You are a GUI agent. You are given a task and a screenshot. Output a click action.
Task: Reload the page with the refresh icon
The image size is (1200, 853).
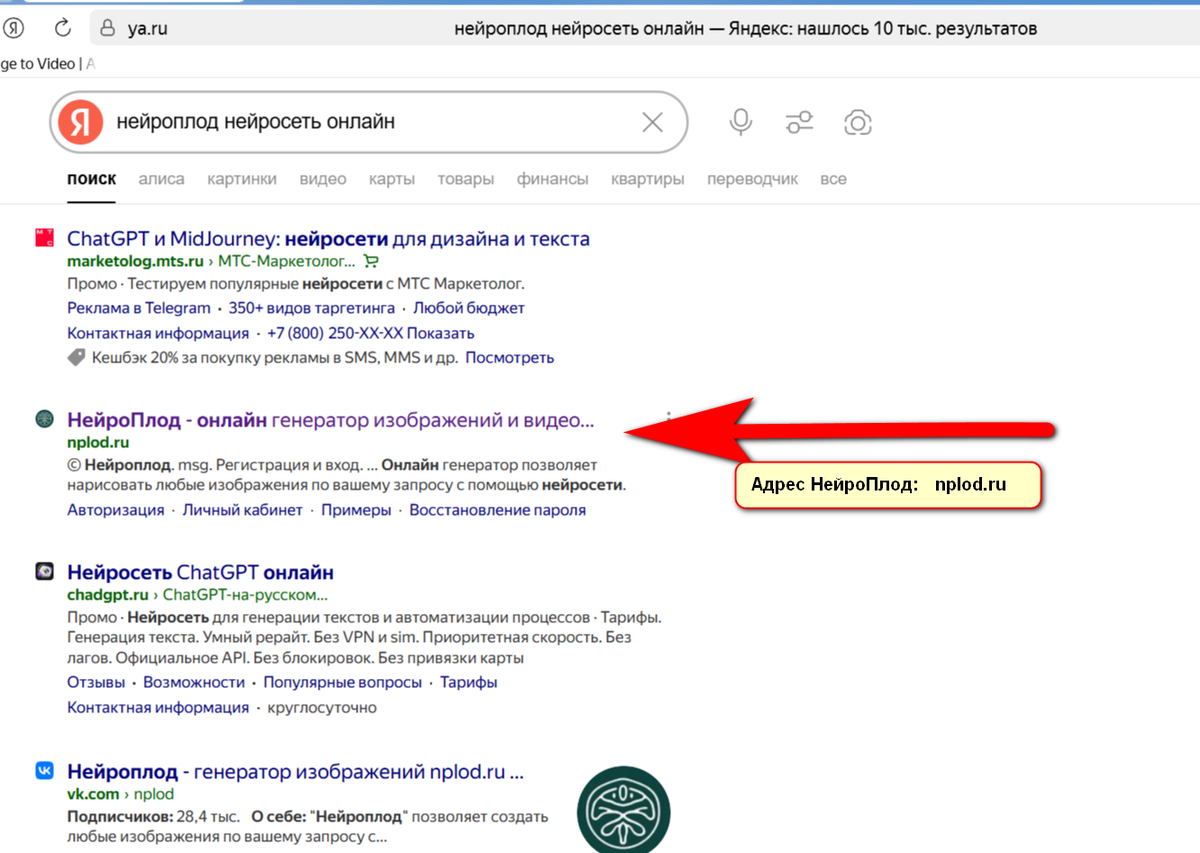[x=63, y=28]
